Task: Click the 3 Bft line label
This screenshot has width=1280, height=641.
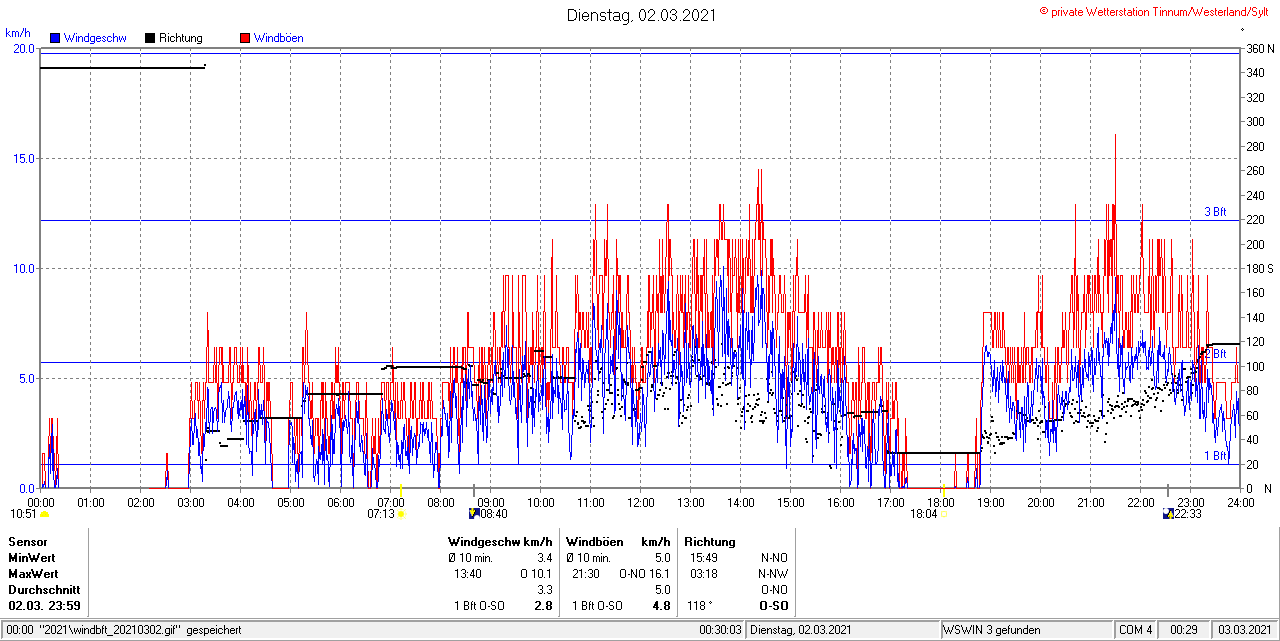Action: coord(1215,212)
